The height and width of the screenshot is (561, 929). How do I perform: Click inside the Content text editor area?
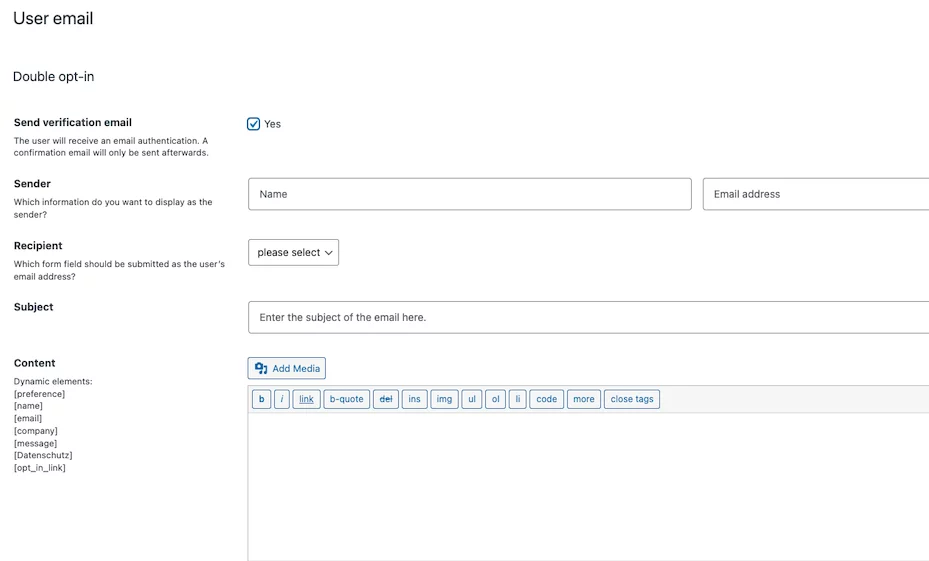588,485
